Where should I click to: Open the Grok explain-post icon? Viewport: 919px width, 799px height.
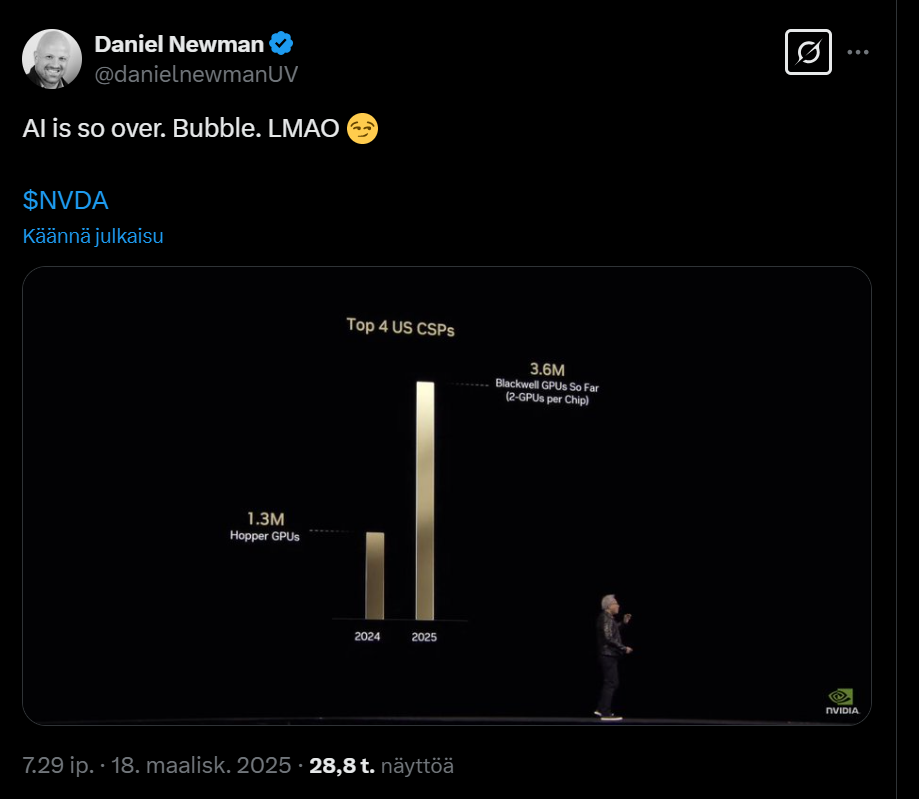pyautogui.click(x=808, y=52)
